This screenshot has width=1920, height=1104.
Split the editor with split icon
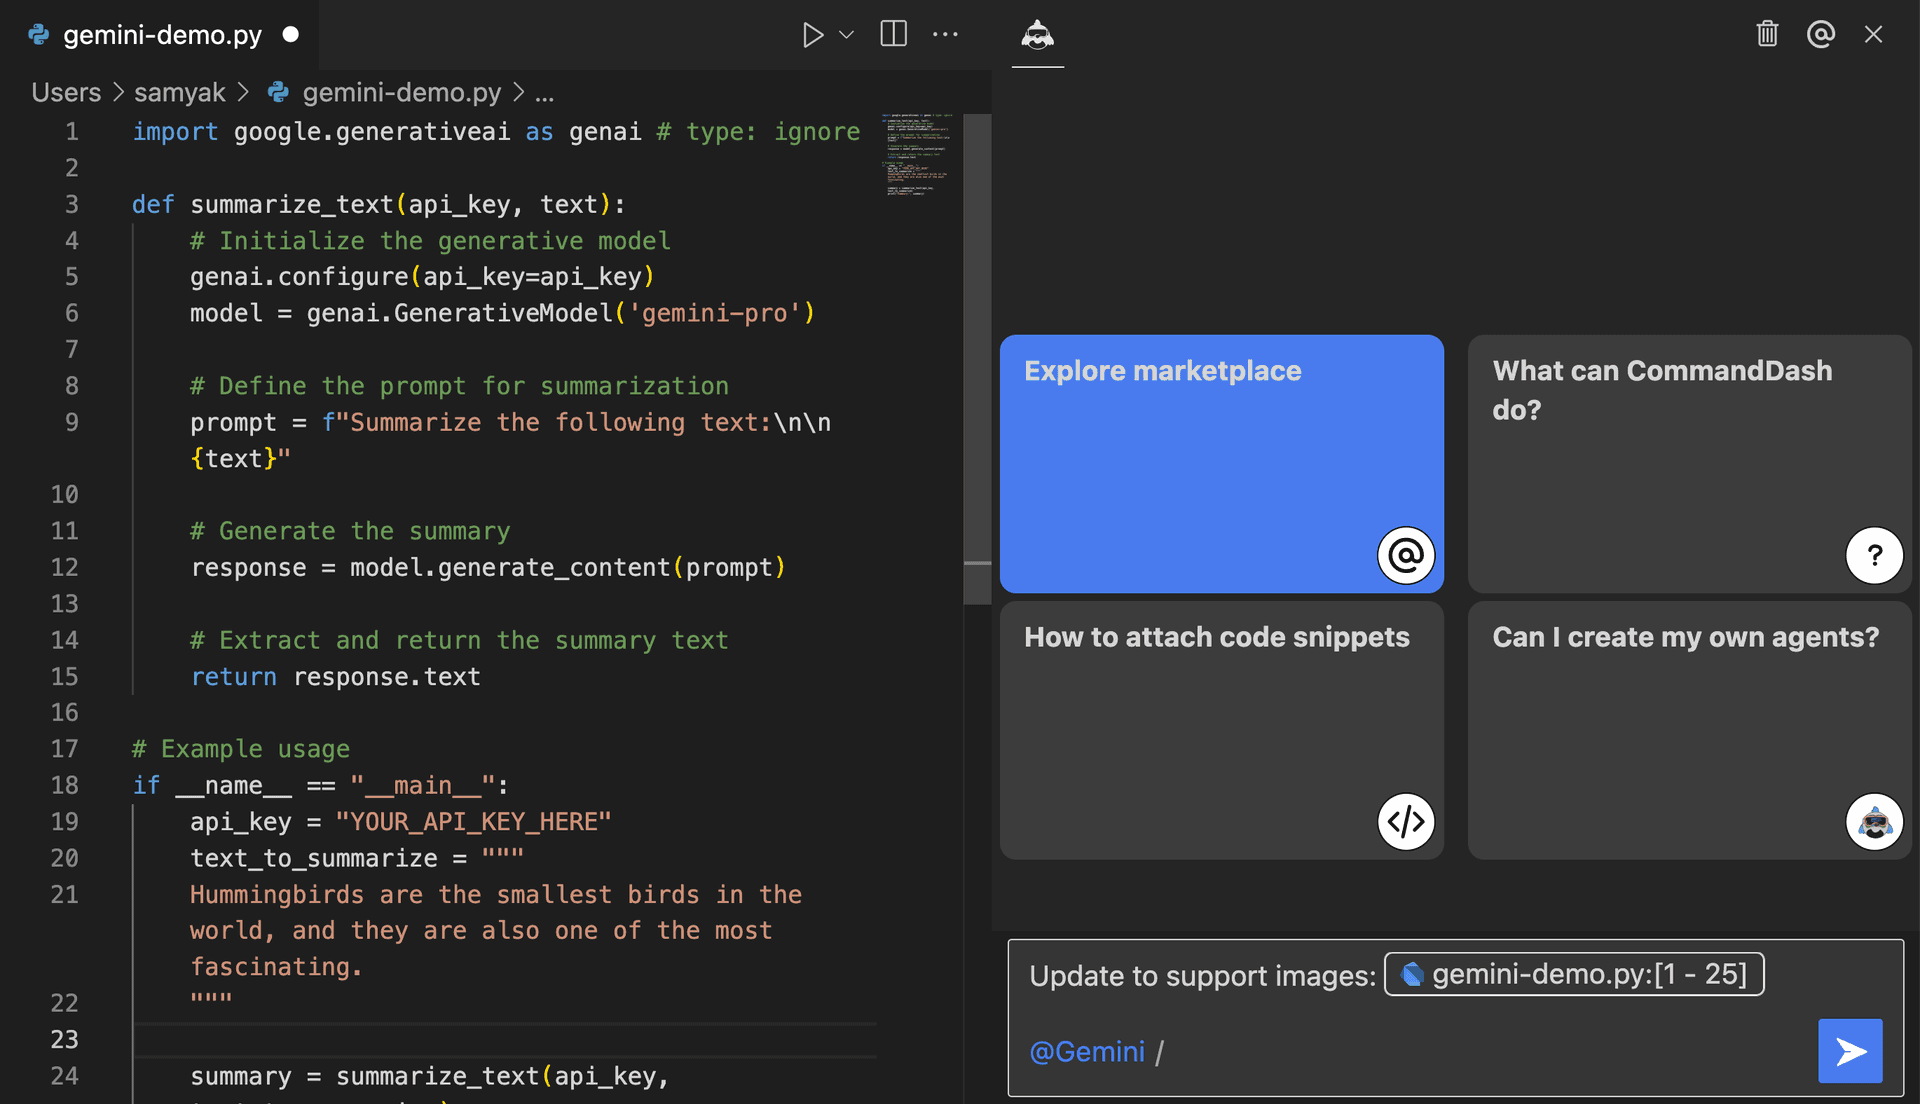(x=893, y=34)
